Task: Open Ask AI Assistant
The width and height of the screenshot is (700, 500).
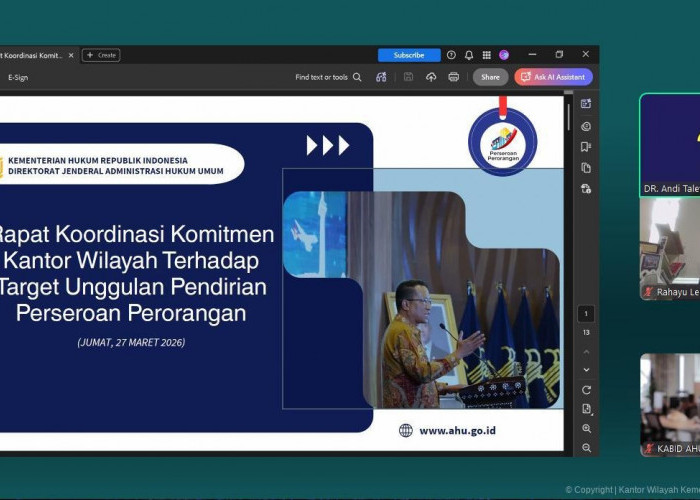Action: point(554,77)
